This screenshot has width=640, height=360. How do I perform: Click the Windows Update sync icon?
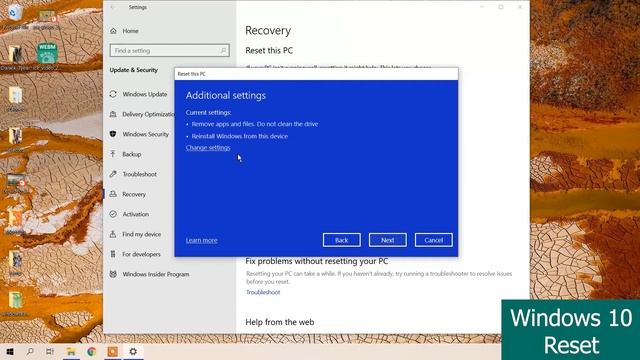(113, 94)
